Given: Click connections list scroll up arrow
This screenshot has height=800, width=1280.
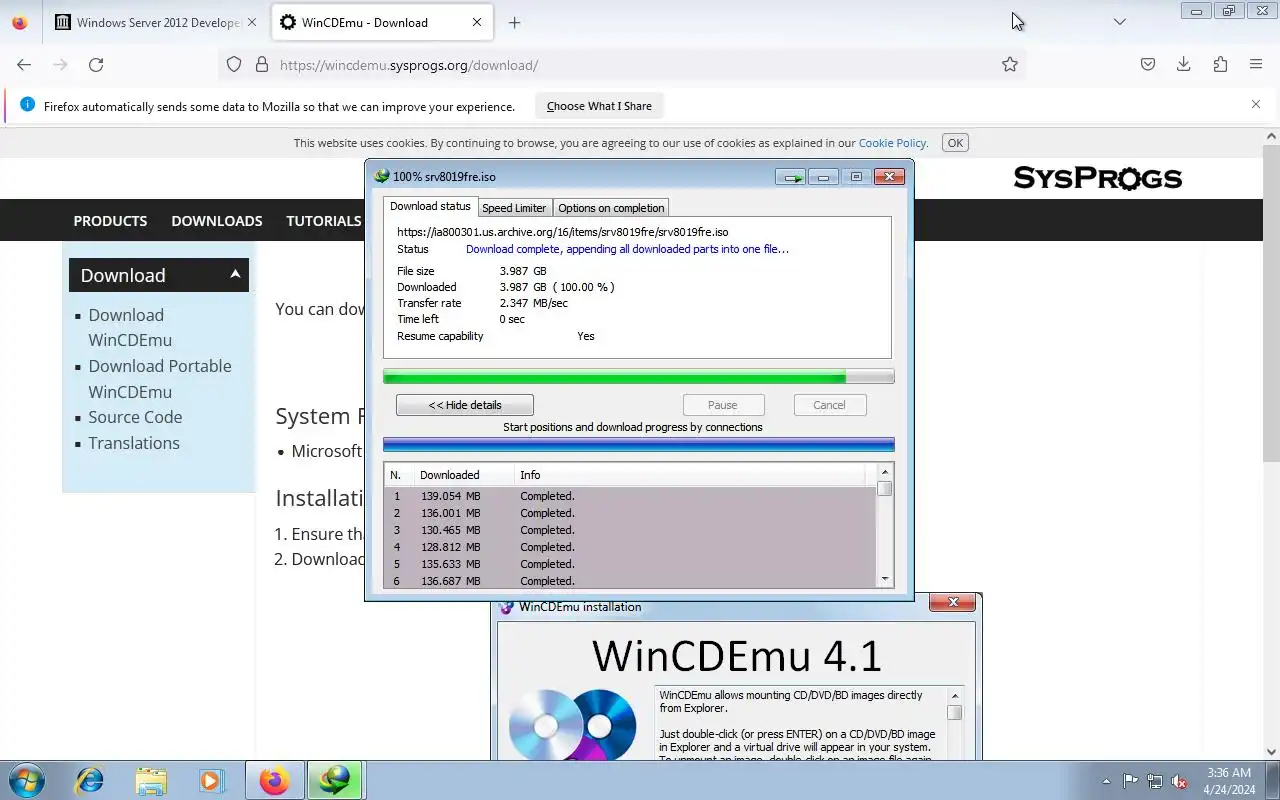Looking at the screenshot, I should pos(884,472).
